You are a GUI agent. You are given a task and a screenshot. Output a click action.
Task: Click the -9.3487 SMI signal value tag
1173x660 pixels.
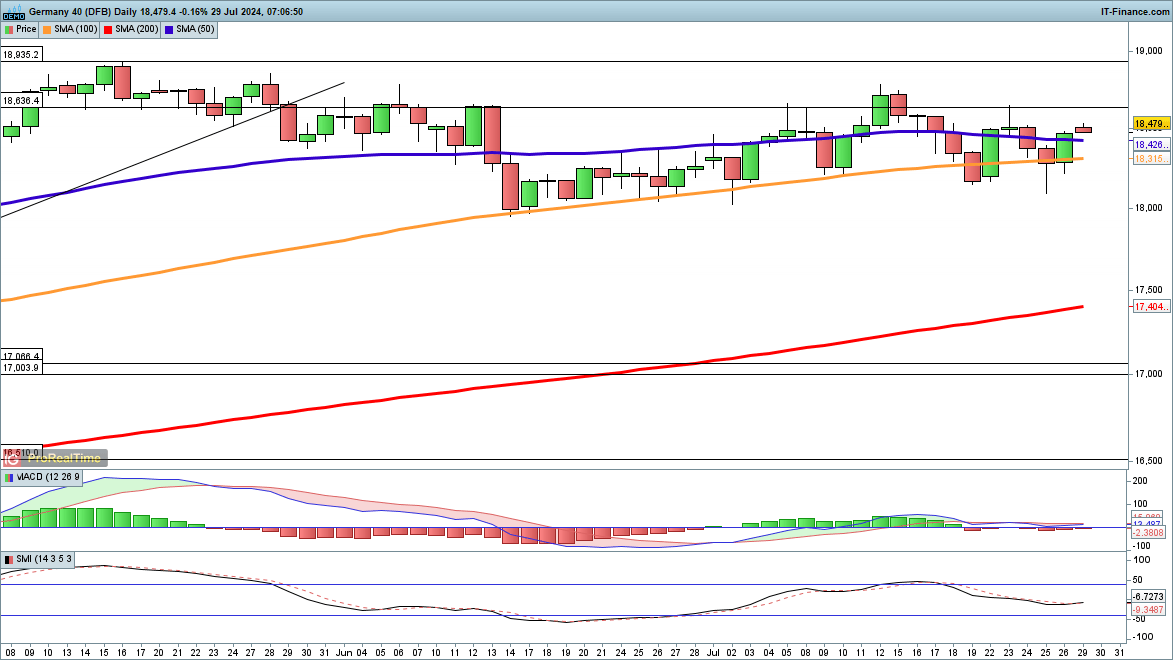(x=1148, y=609)
